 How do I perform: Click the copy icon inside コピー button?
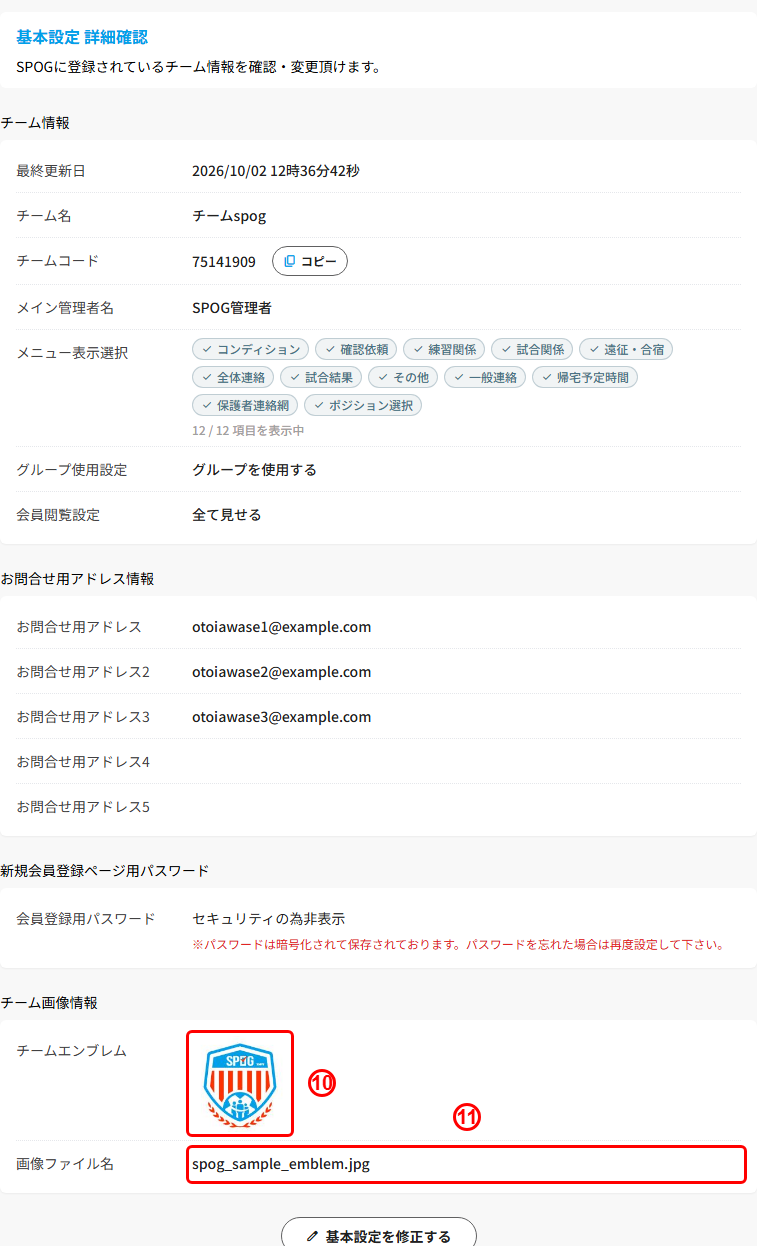point(290,261)
